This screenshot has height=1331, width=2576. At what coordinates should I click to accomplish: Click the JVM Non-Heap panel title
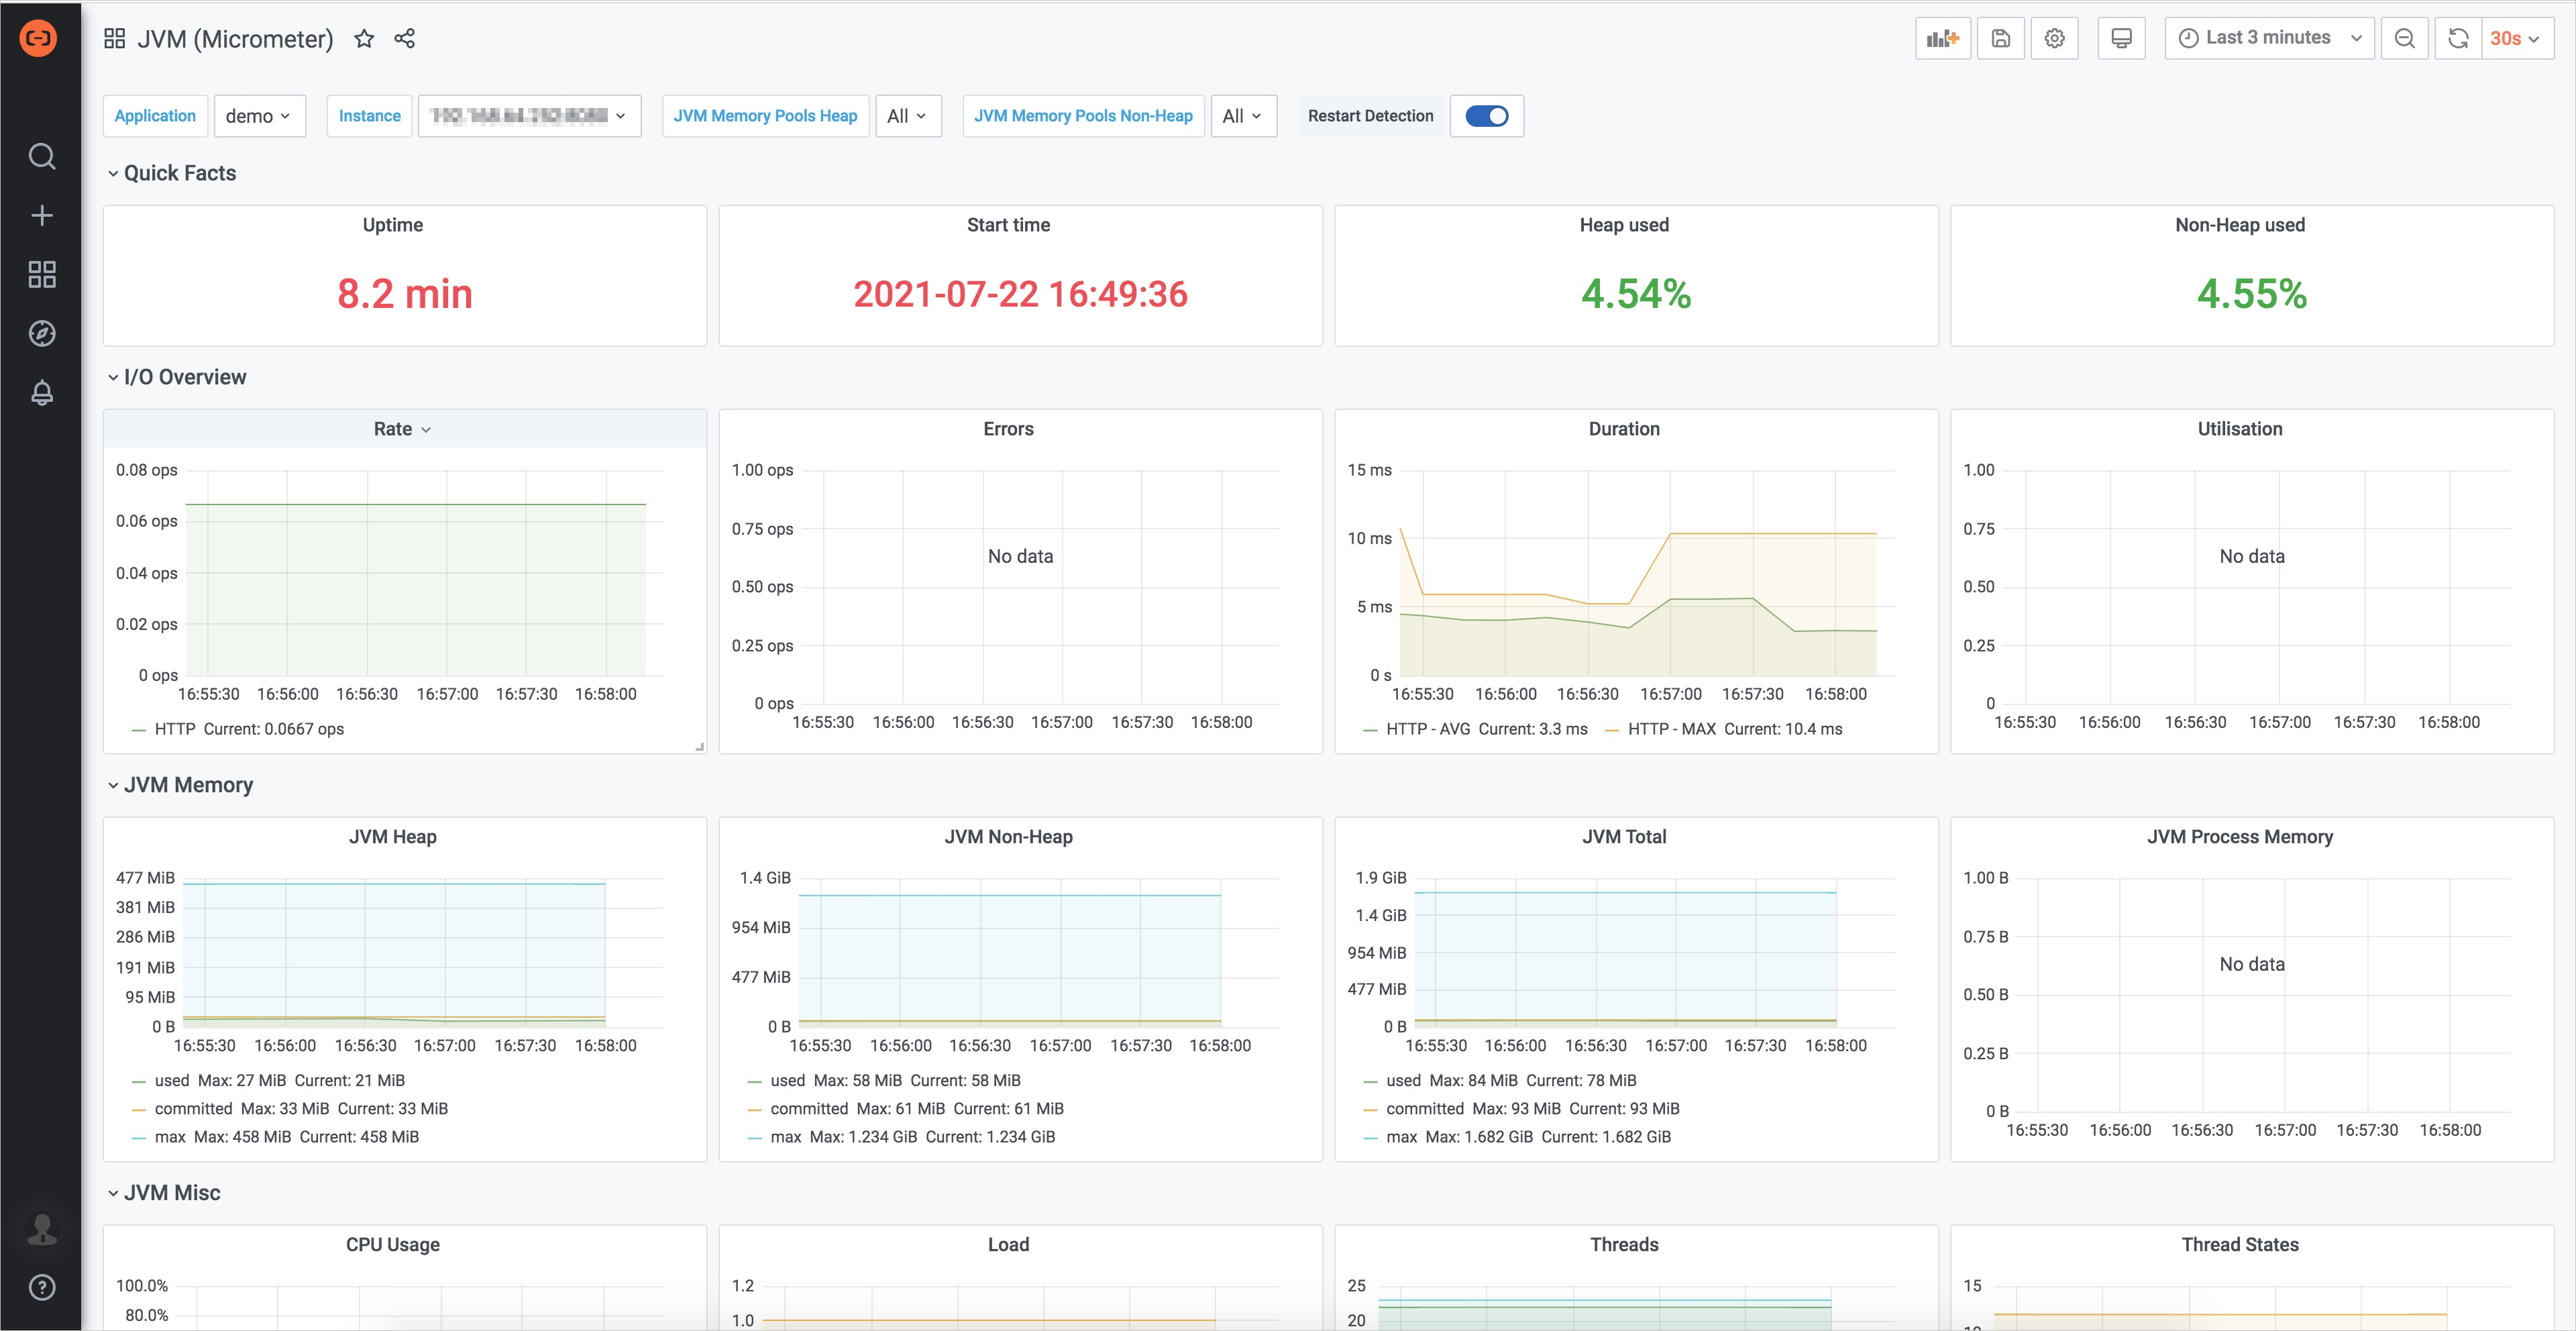pos(1008,837)
